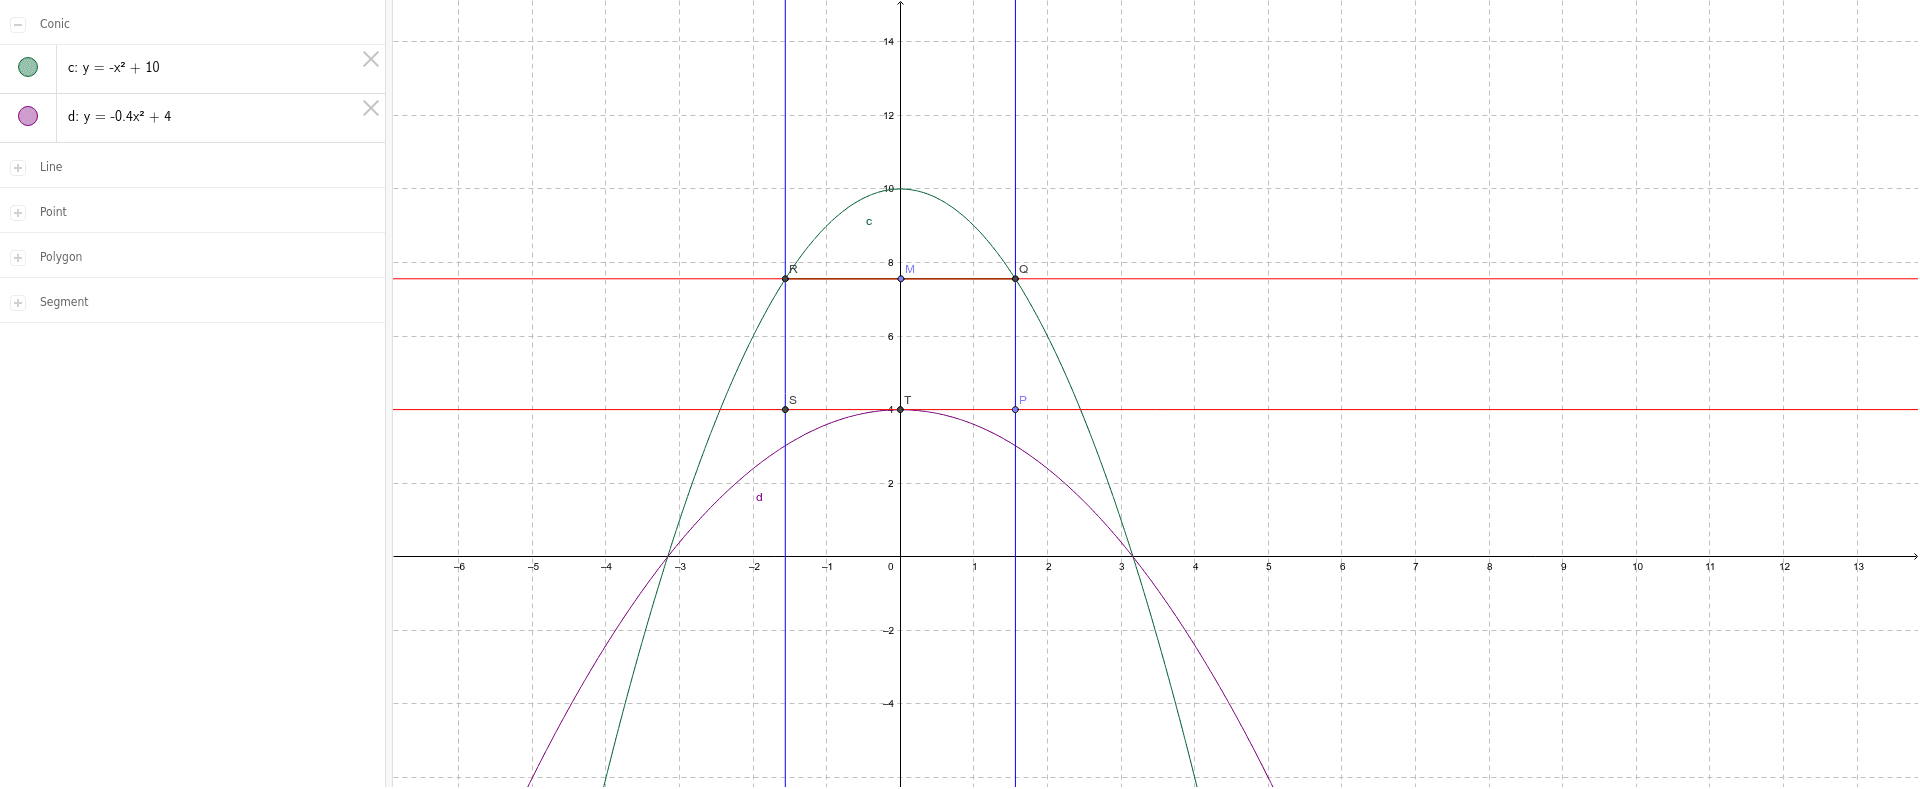Select blue point P

(1016, 410)
